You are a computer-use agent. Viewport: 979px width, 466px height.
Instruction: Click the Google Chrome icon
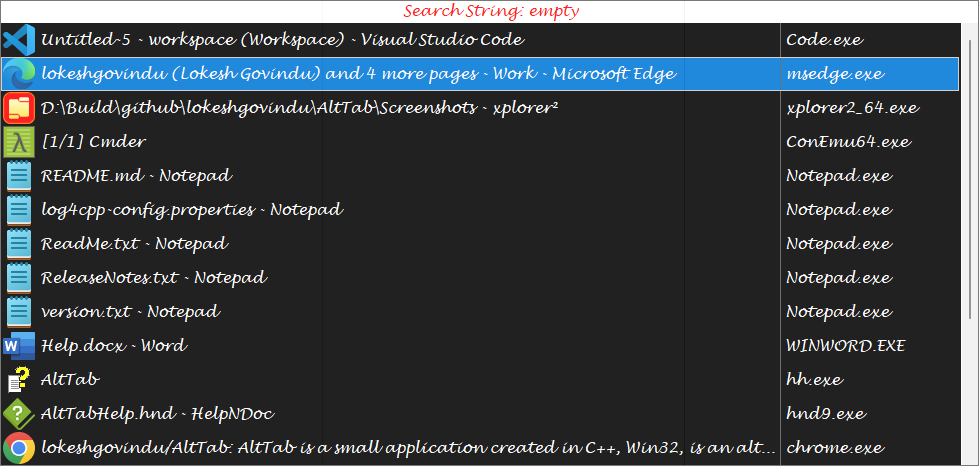click(x=19, y=447)
